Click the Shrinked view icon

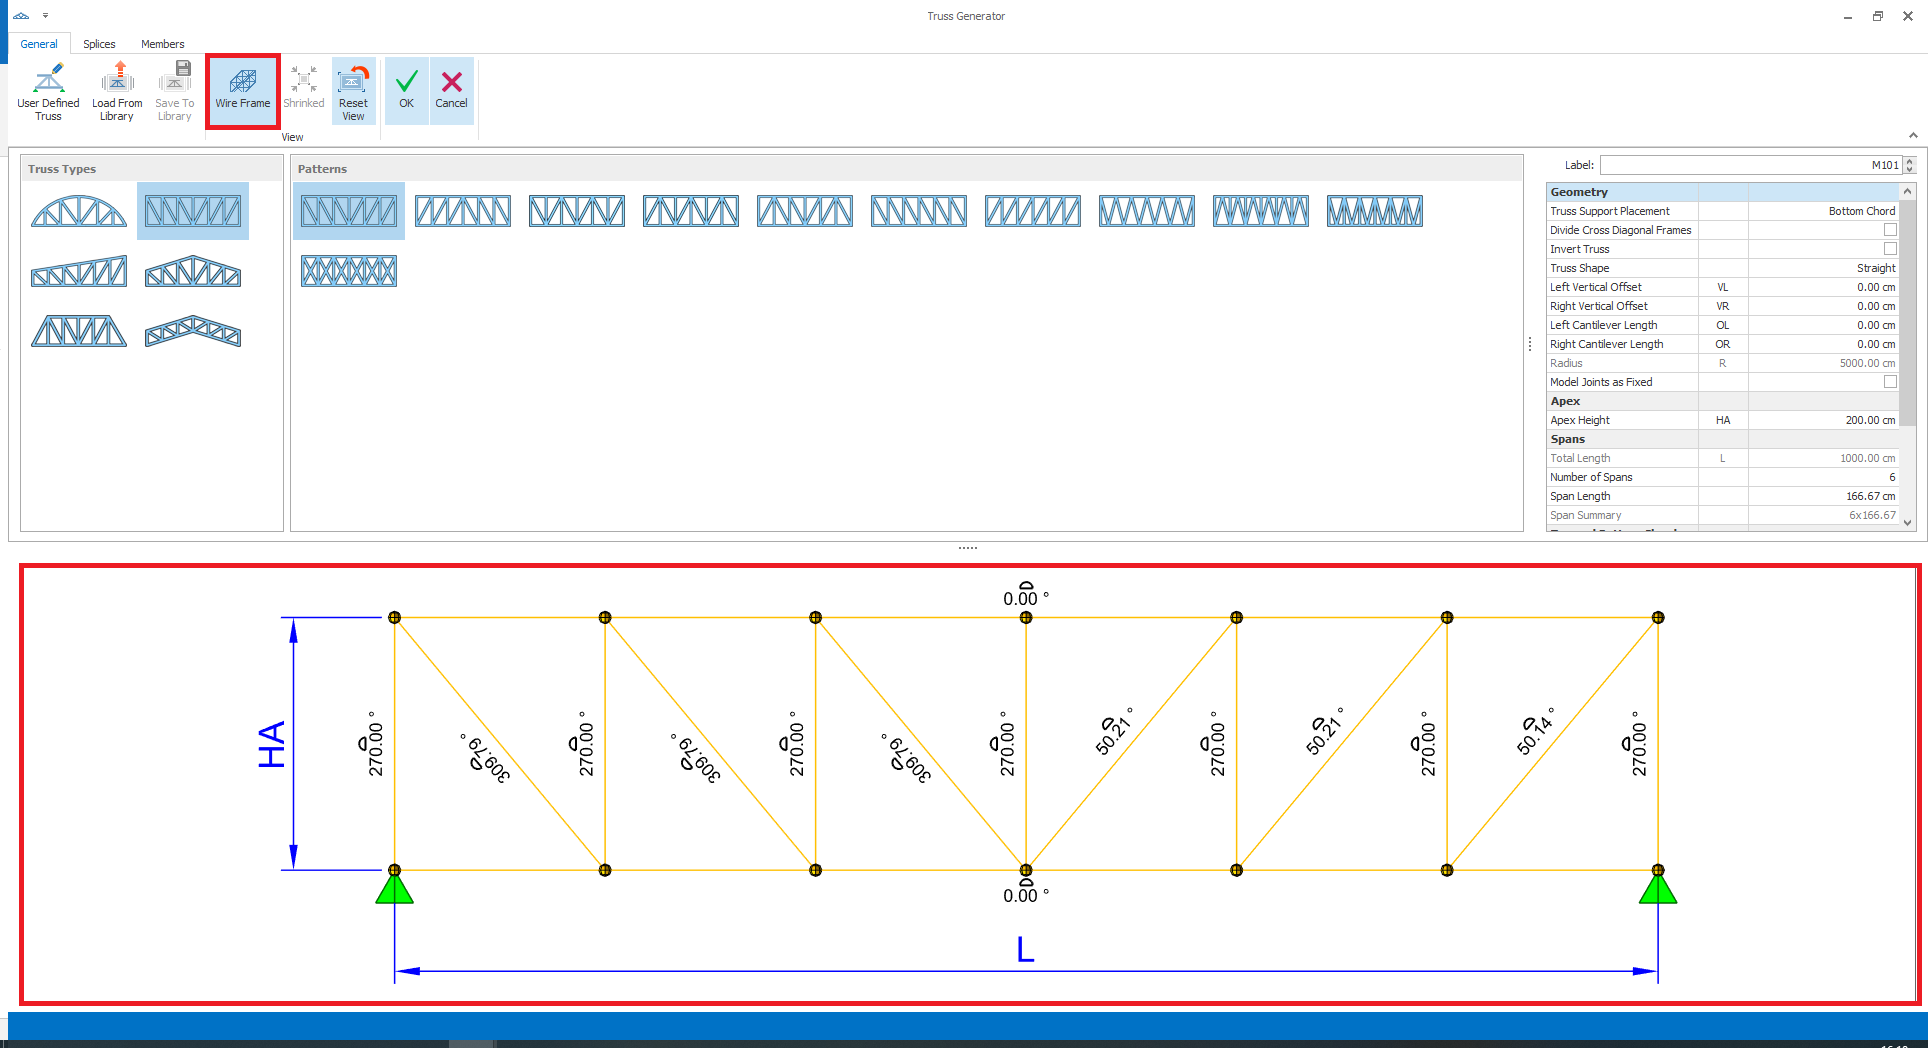(x=304, y=90)
